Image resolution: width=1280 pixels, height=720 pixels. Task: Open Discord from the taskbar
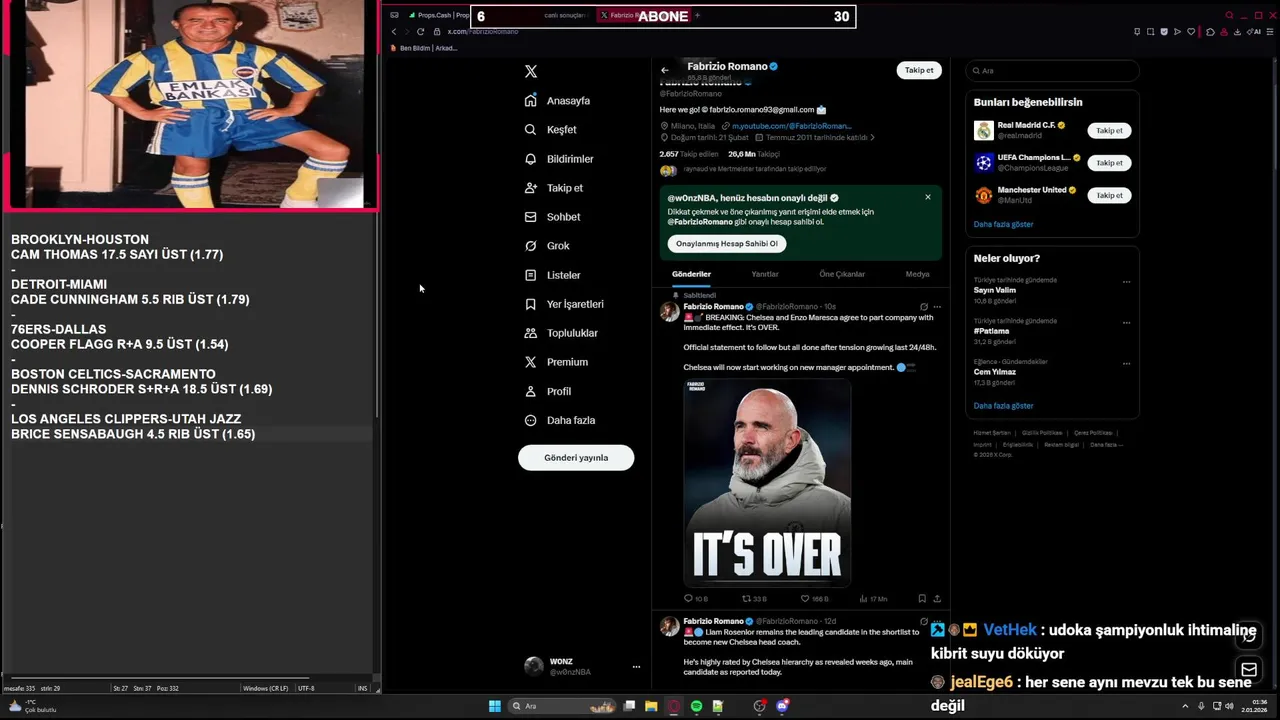(x=782, y=706)
